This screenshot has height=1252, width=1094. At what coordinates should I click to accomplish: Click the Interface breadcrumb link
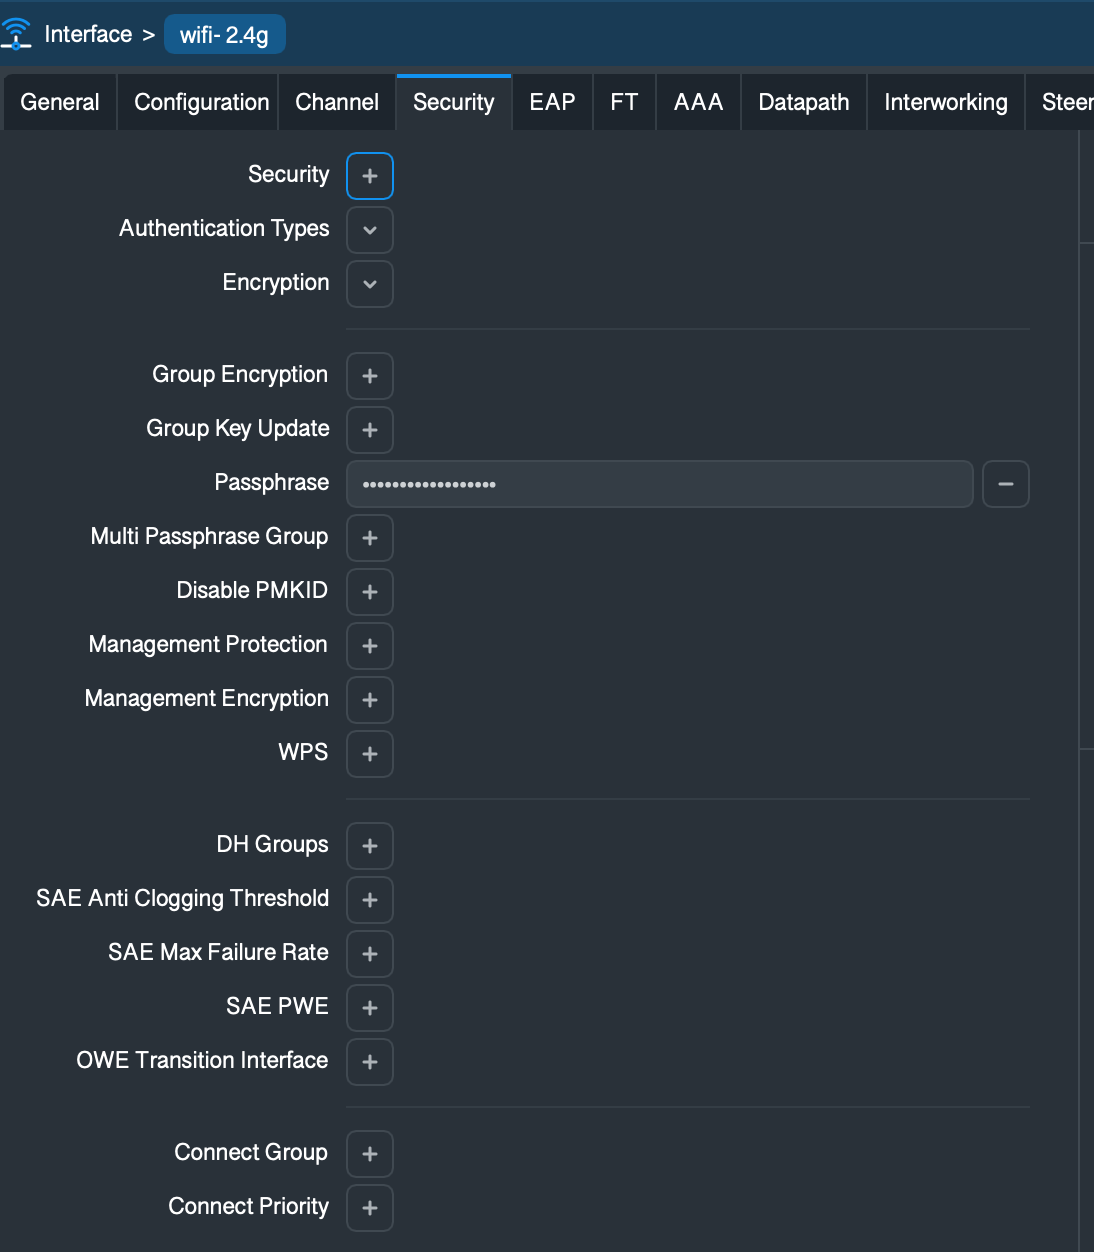click(88, 34)
